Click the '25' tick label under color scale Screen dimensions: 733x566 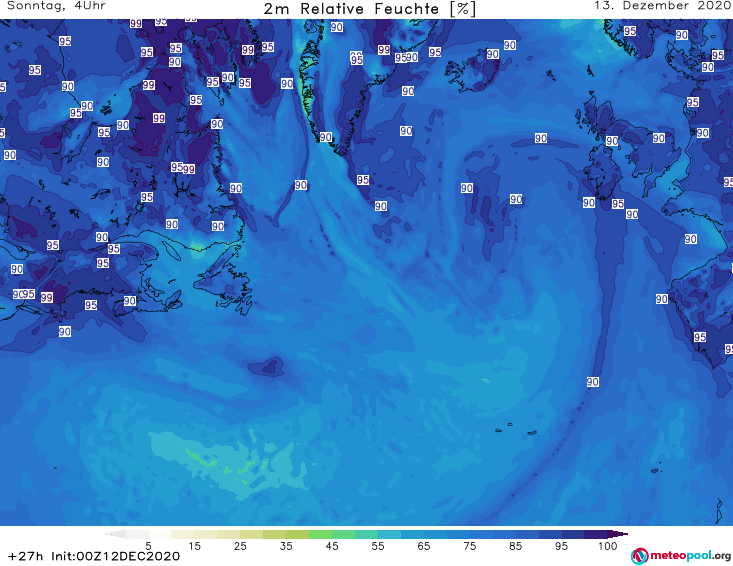[240, 546]
